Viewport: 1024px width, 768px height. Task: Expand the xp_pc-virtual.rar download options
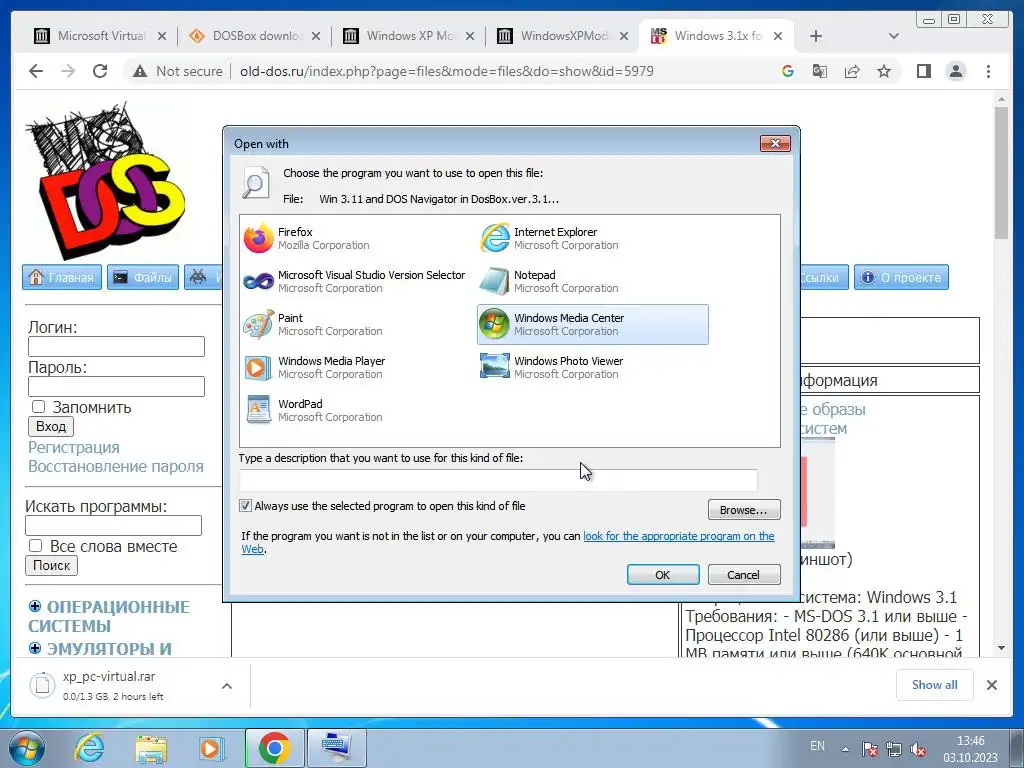[227, 686]
